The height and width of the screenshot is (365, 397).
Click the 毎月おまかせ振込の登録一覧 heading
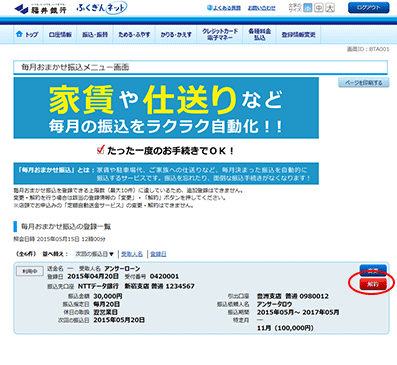[66, 227]
